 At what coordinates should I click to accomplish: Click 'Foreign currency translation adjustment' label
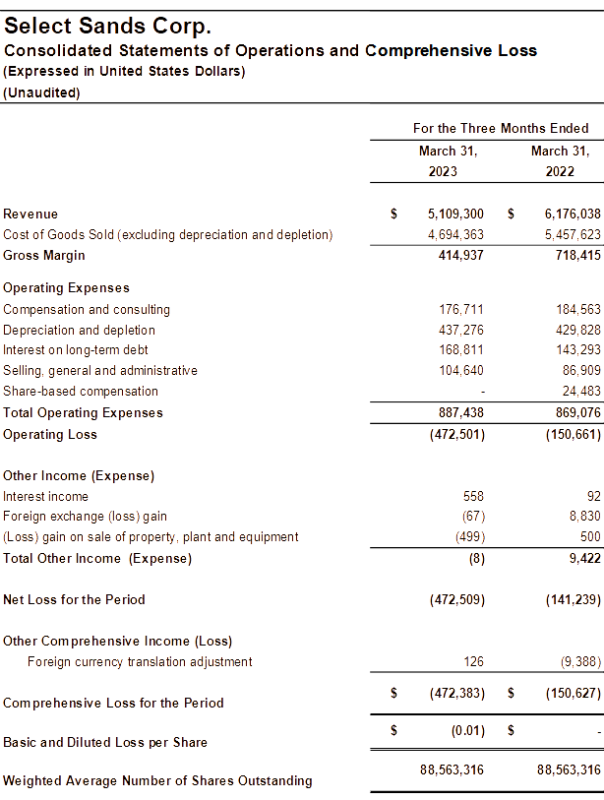tap(140, 662)
